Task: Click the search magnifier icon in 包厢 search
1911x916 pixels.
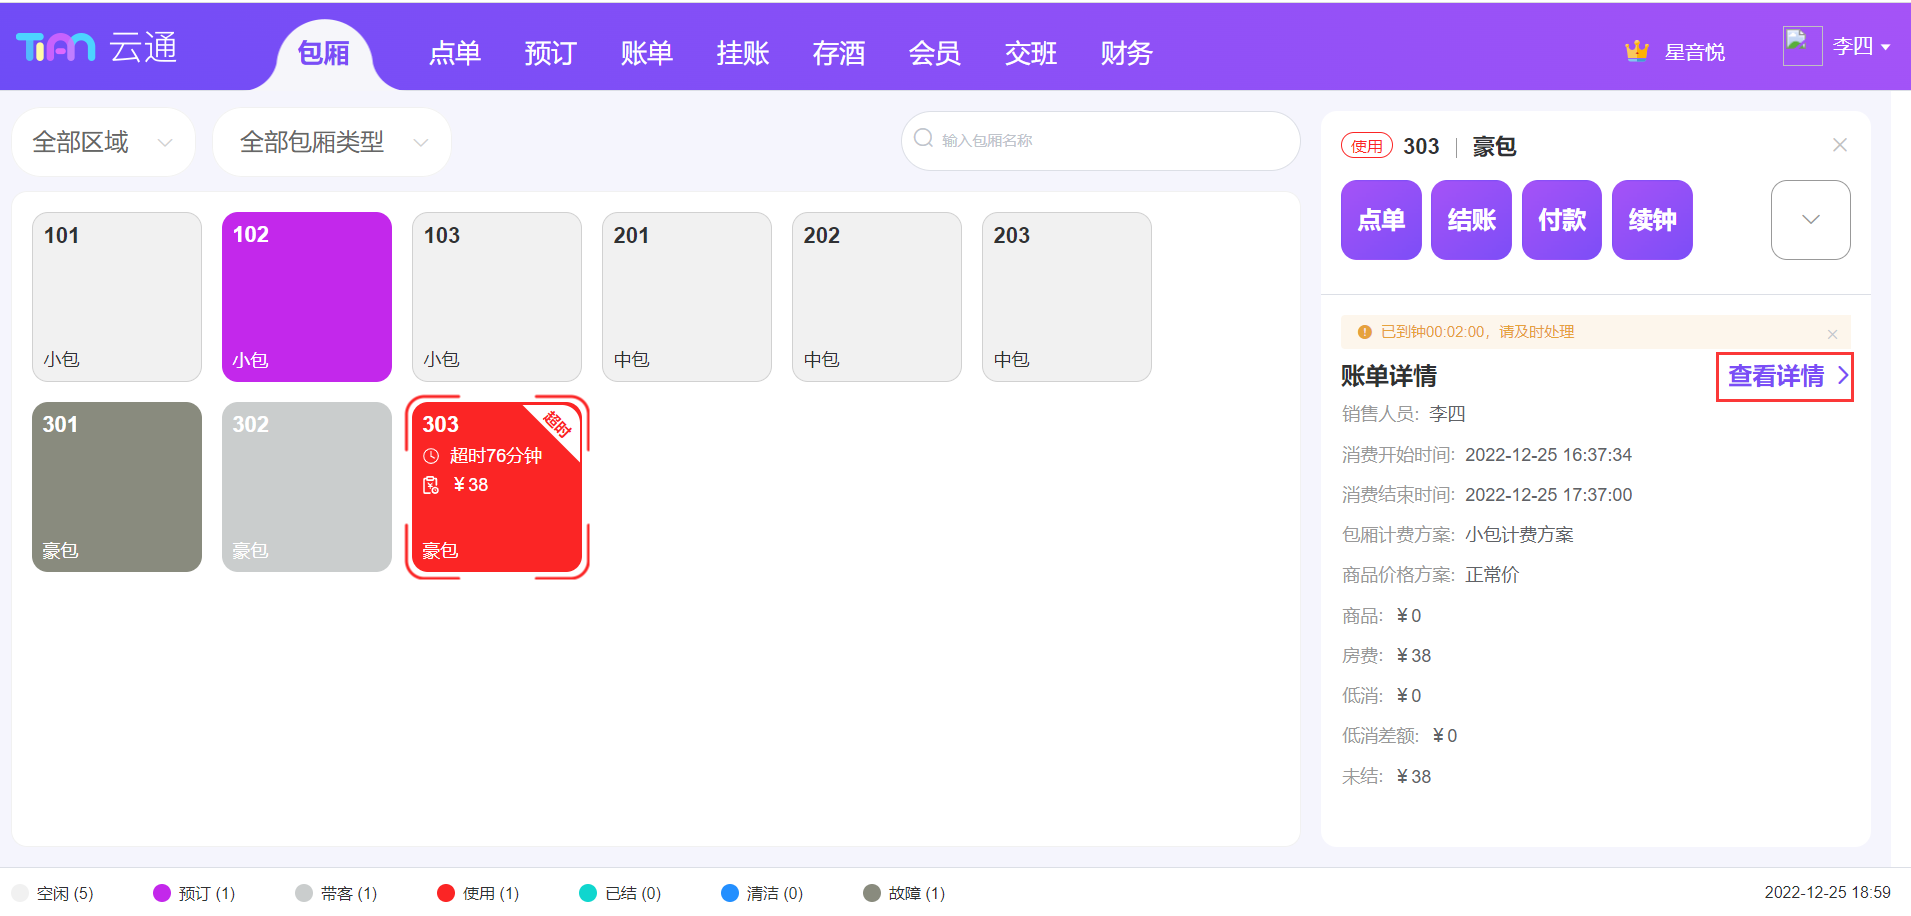Action: coord(923,139)
